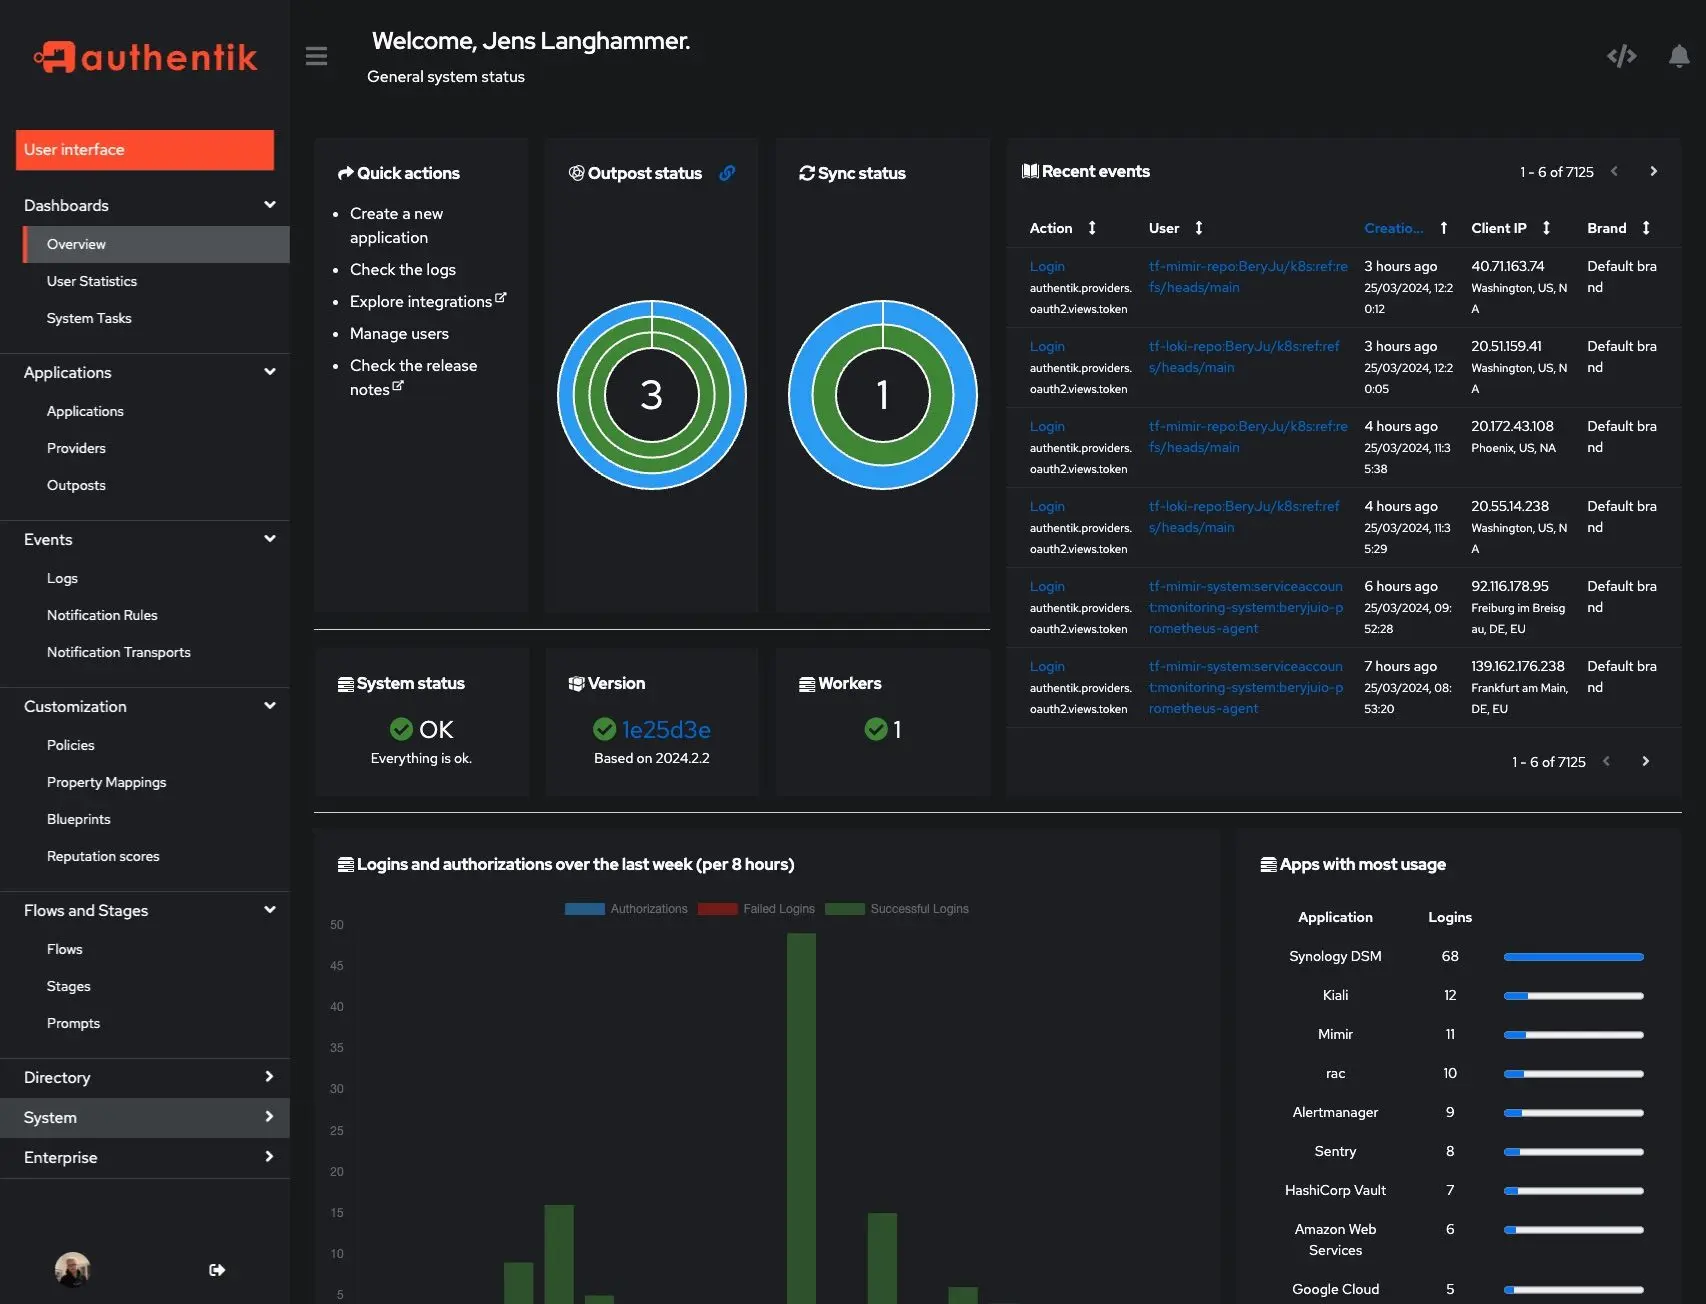Image resolution: width=1706 pixels, height=1304 pixels.
Task: Open the hamburger sidebar toggle
Action: (x=316, y=56)
